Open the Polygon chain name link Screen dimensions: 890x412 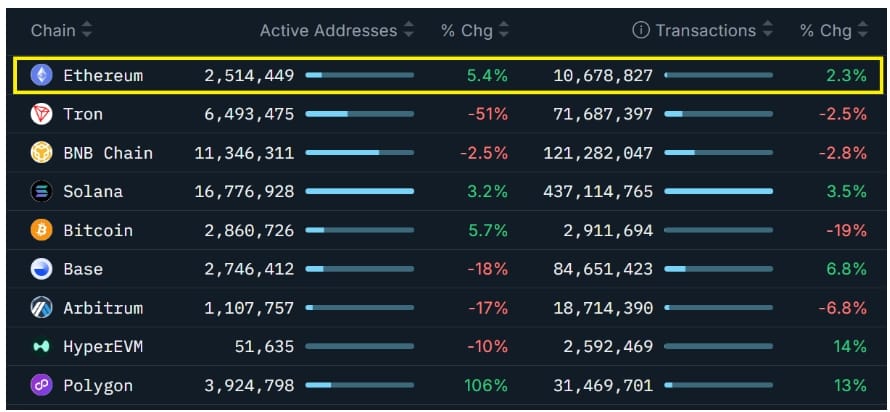98,385
